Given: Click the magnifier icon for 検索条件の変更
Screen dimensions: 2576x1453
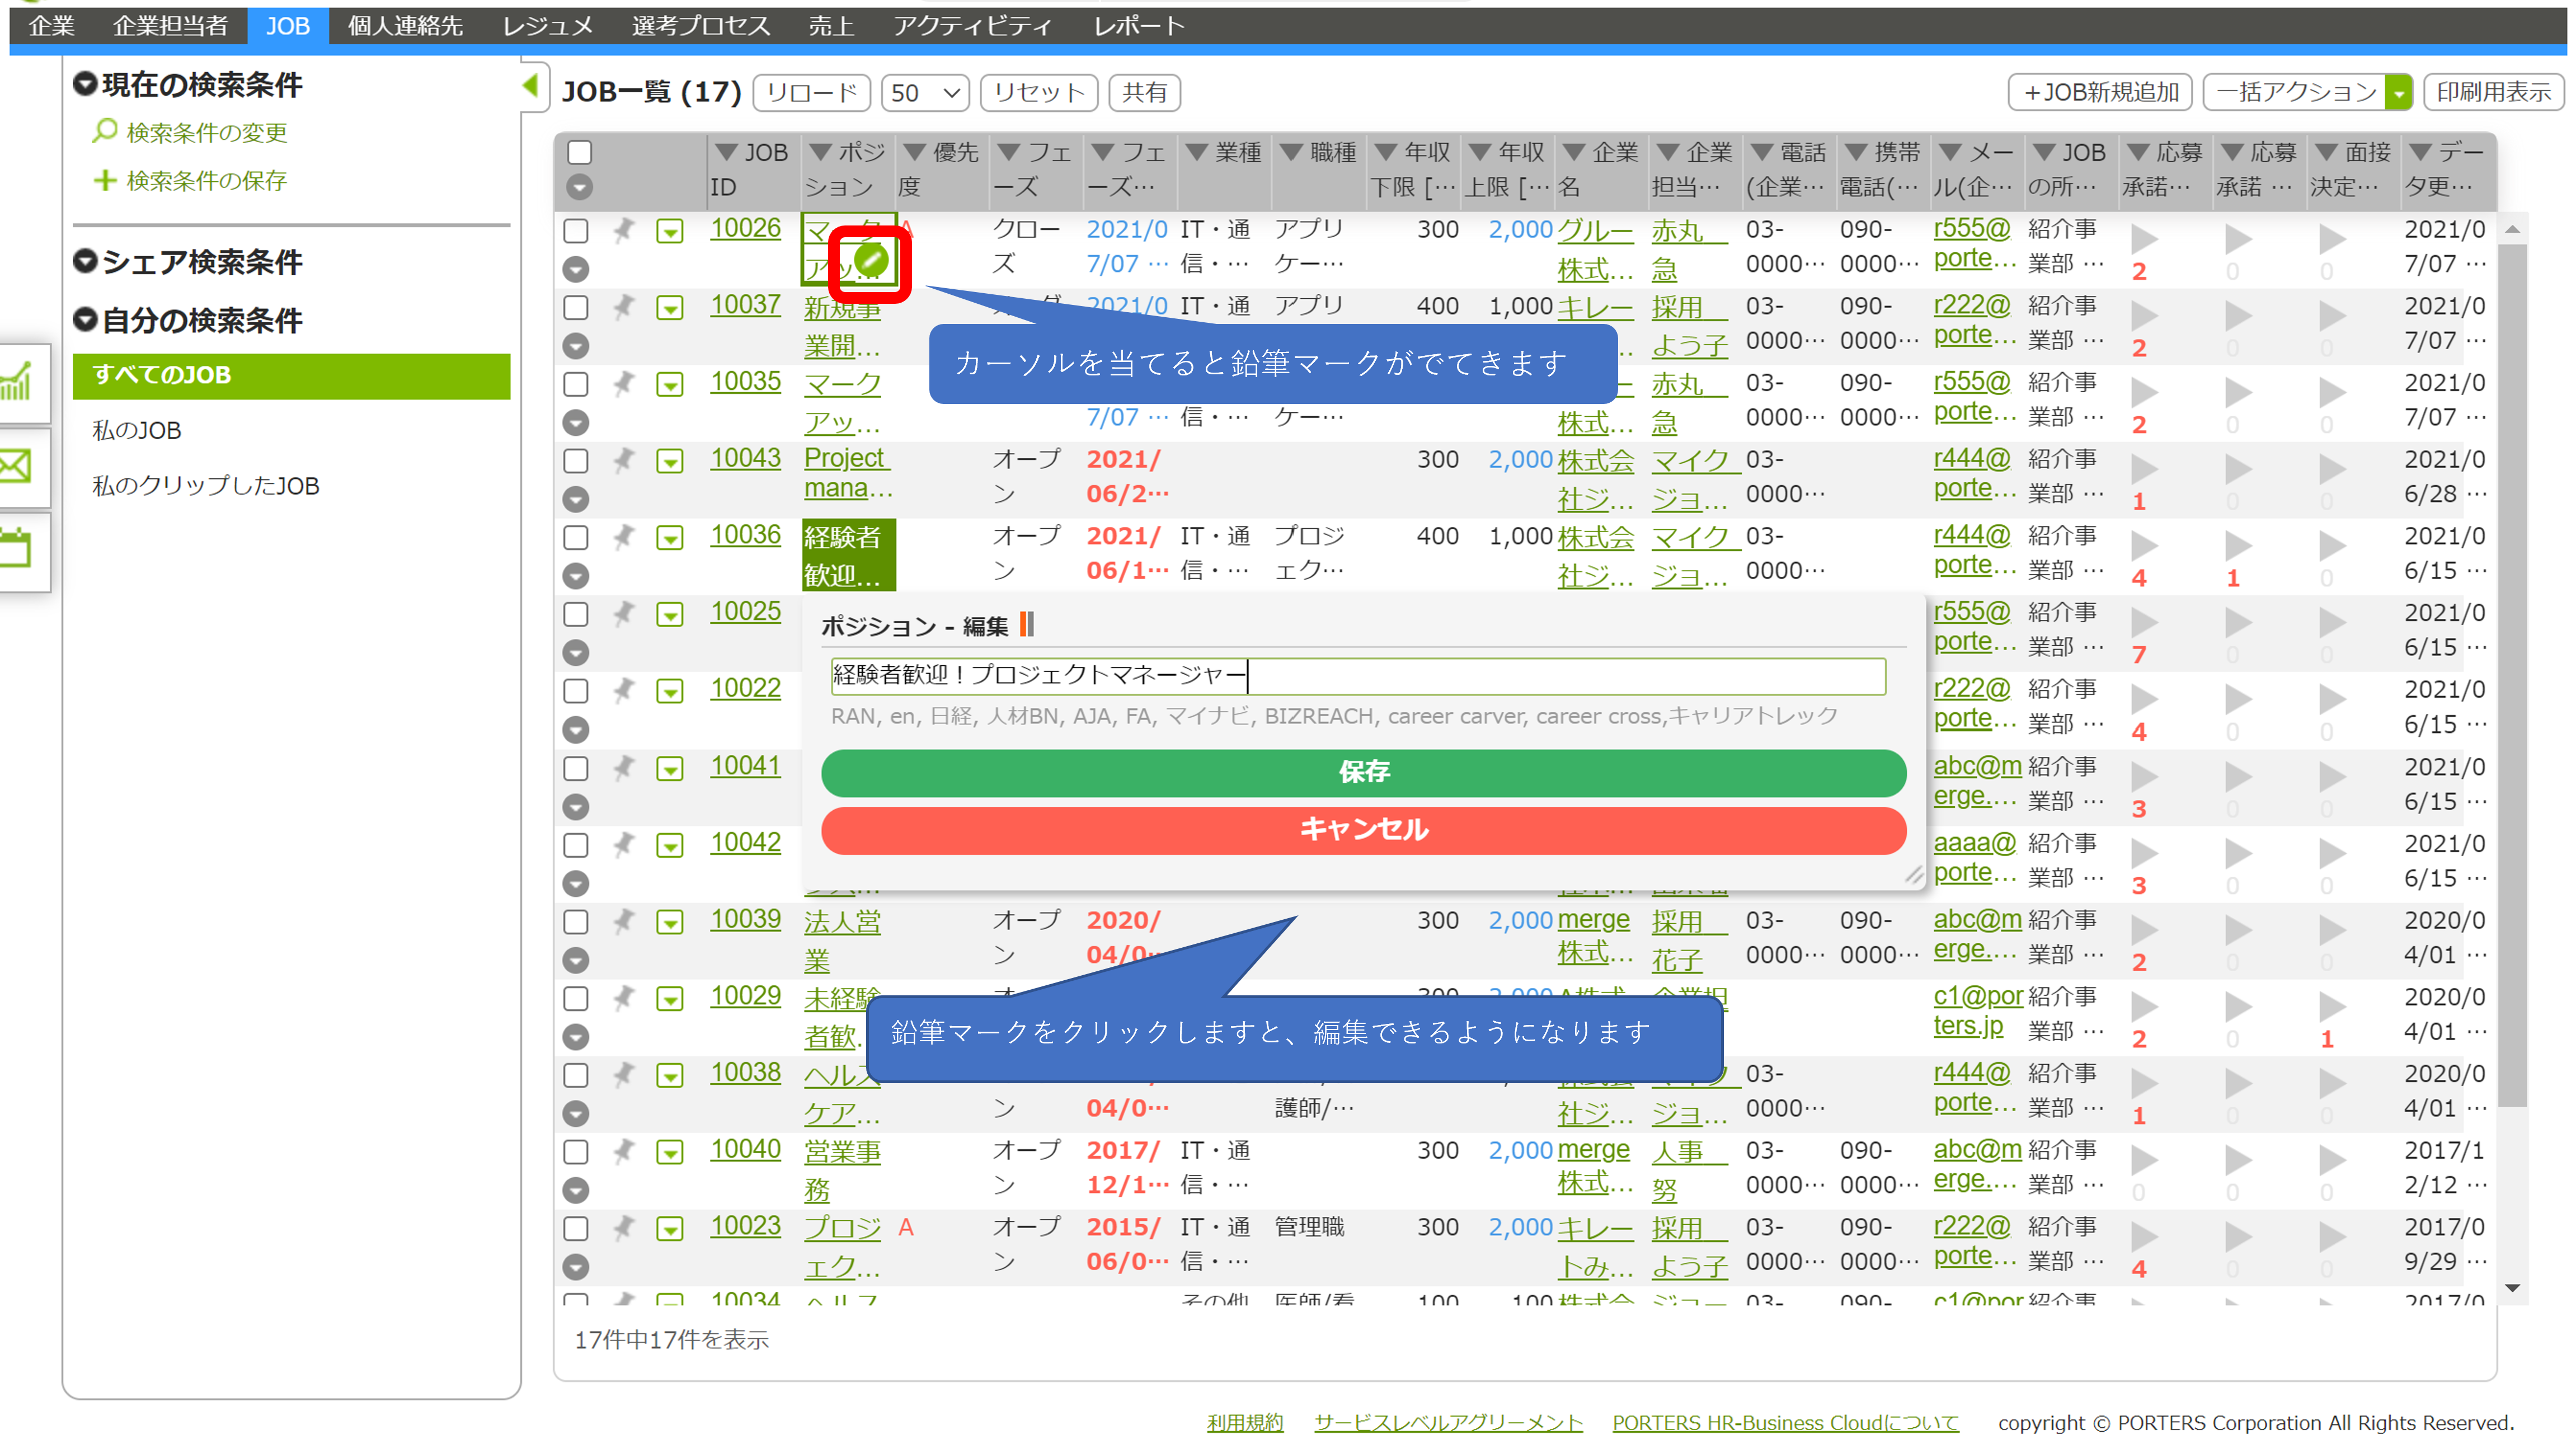Looking at the screenshot, I should pyautogui.click(x=104, y=131).
